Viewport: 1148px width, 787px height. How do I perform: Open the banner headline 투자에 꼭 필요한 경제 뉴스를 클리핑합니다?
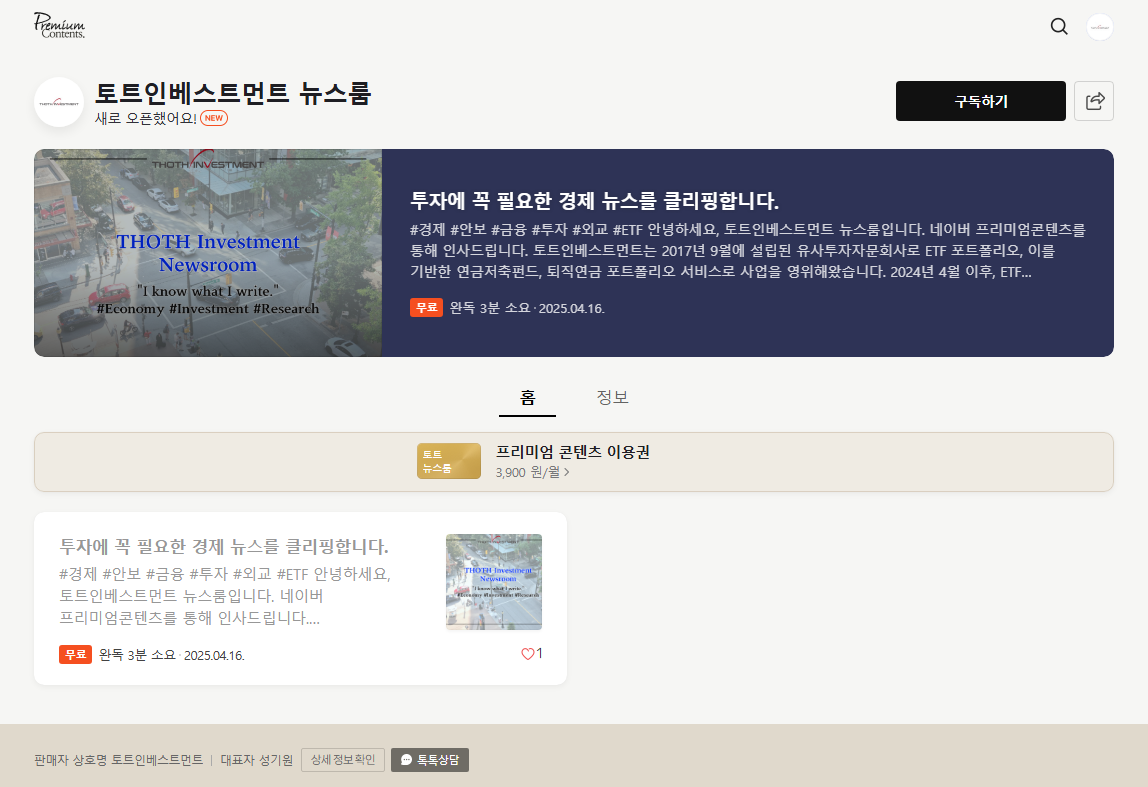pyautogui.click(x=594, y=201)
